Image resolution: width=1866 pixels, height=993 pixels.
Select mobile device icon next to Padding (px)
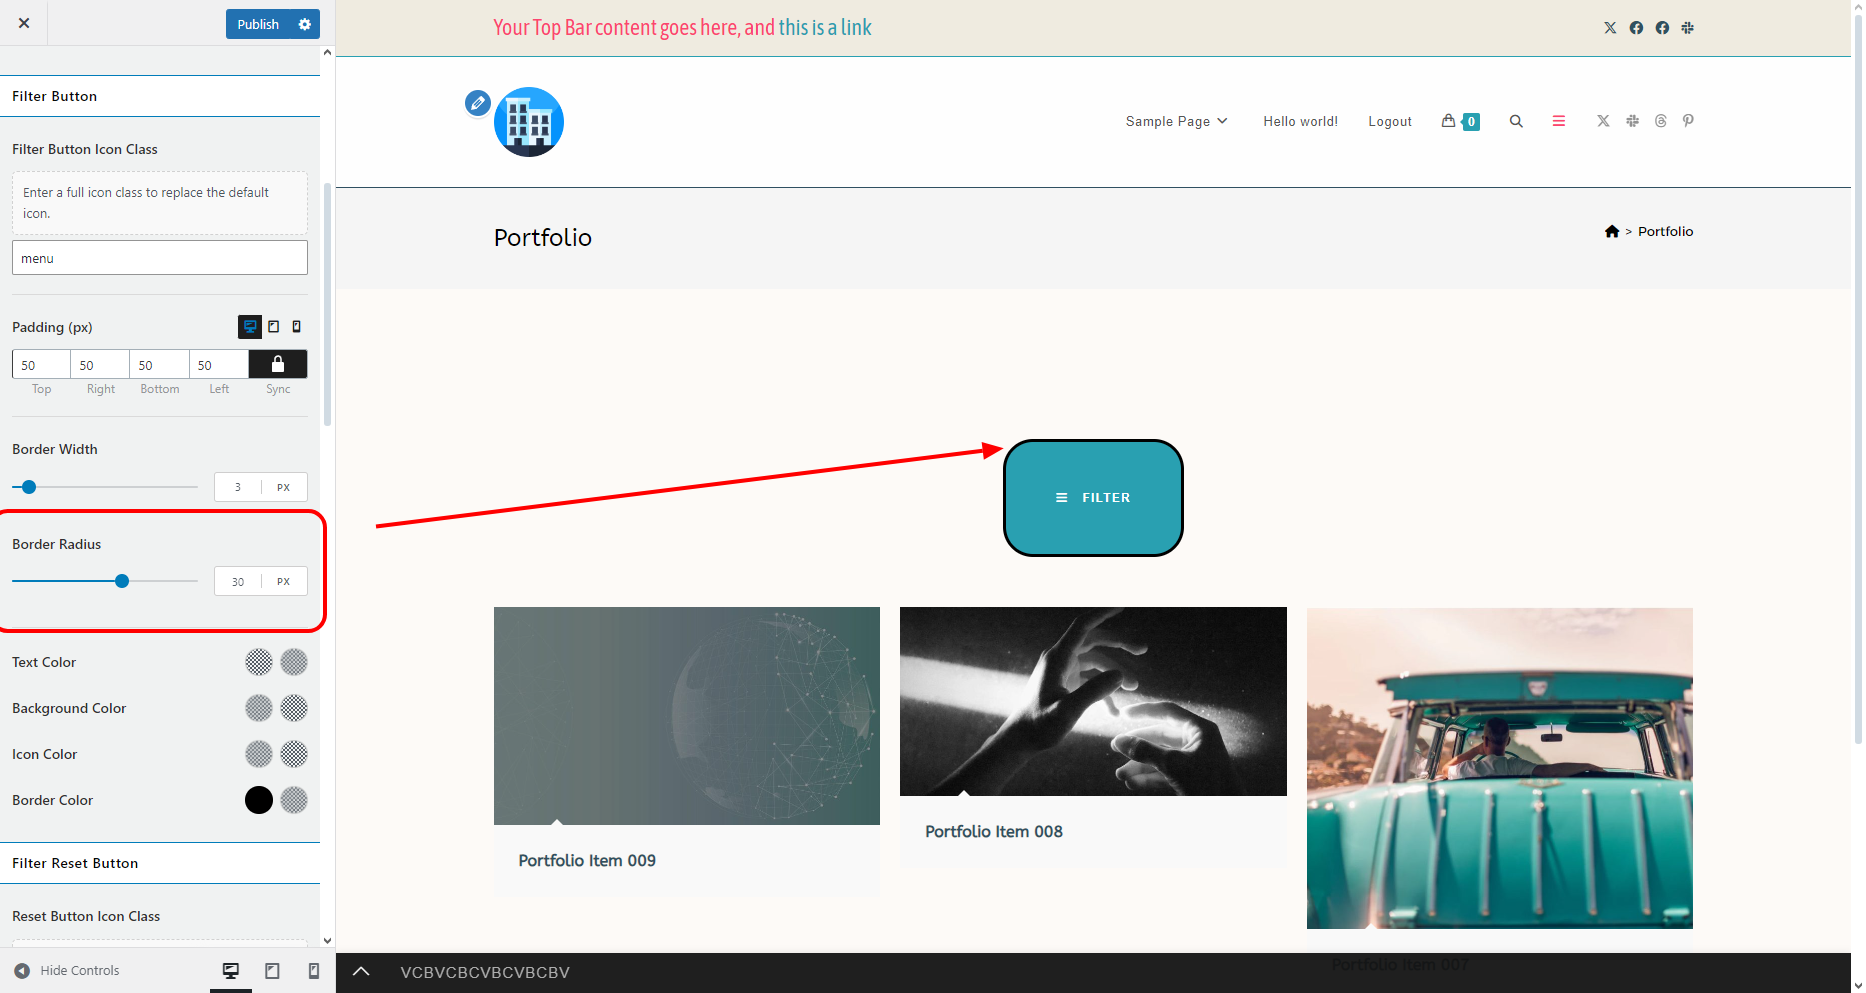296,327
